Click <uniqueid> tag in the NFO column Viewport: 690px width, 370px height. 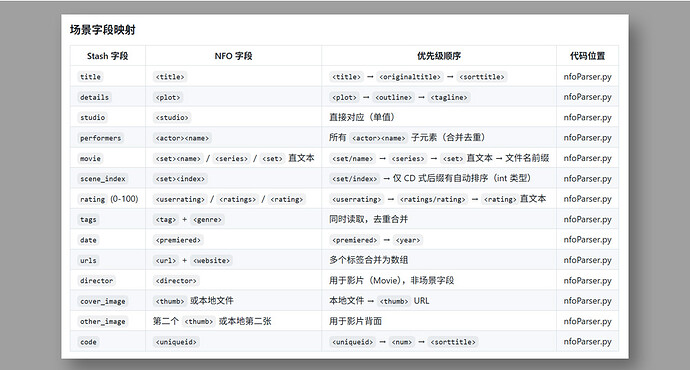tap(176, 342)
